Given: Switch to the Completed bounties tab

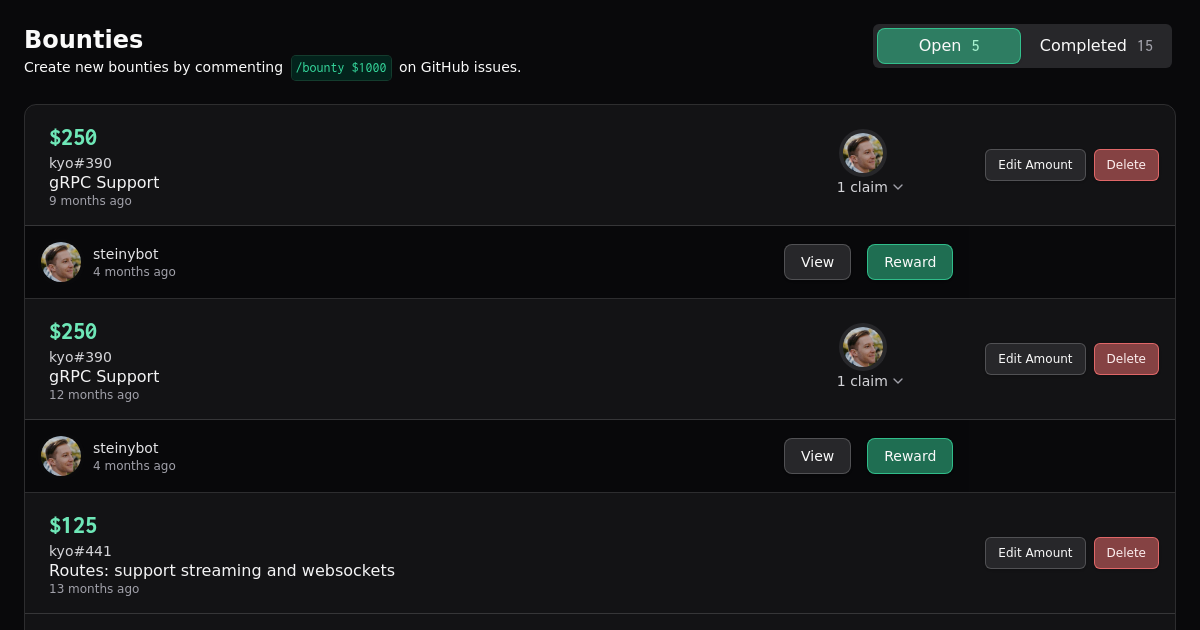Looking at the screenshot, I should [x=1095, y=46].
